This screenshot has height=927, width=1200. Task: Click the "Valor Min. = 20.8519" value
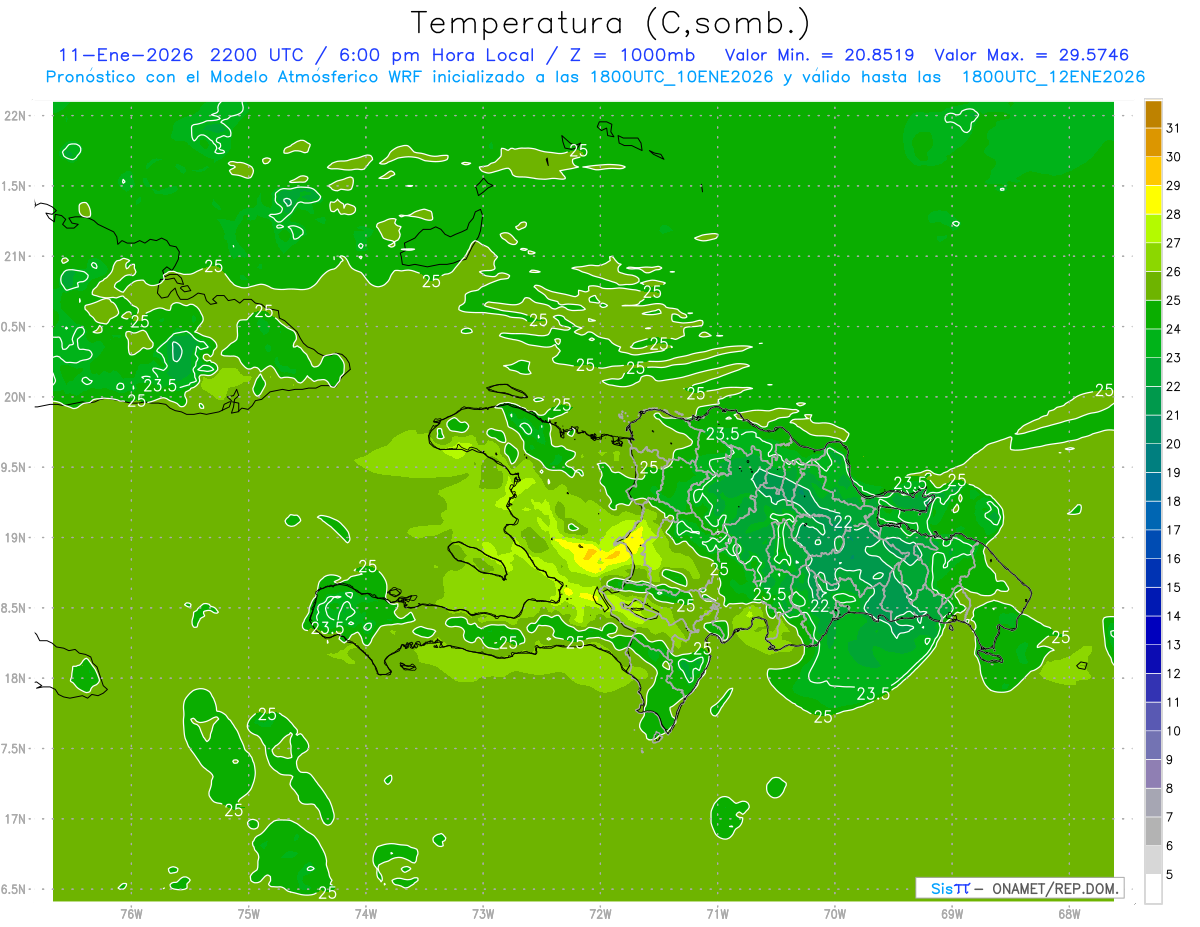pyautogui.click(x=819, y=55)
